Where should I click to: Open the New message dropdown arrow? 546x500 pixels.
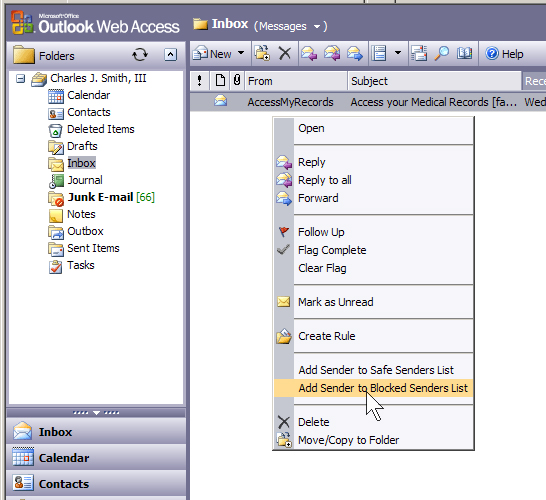[x=241, y=53]
